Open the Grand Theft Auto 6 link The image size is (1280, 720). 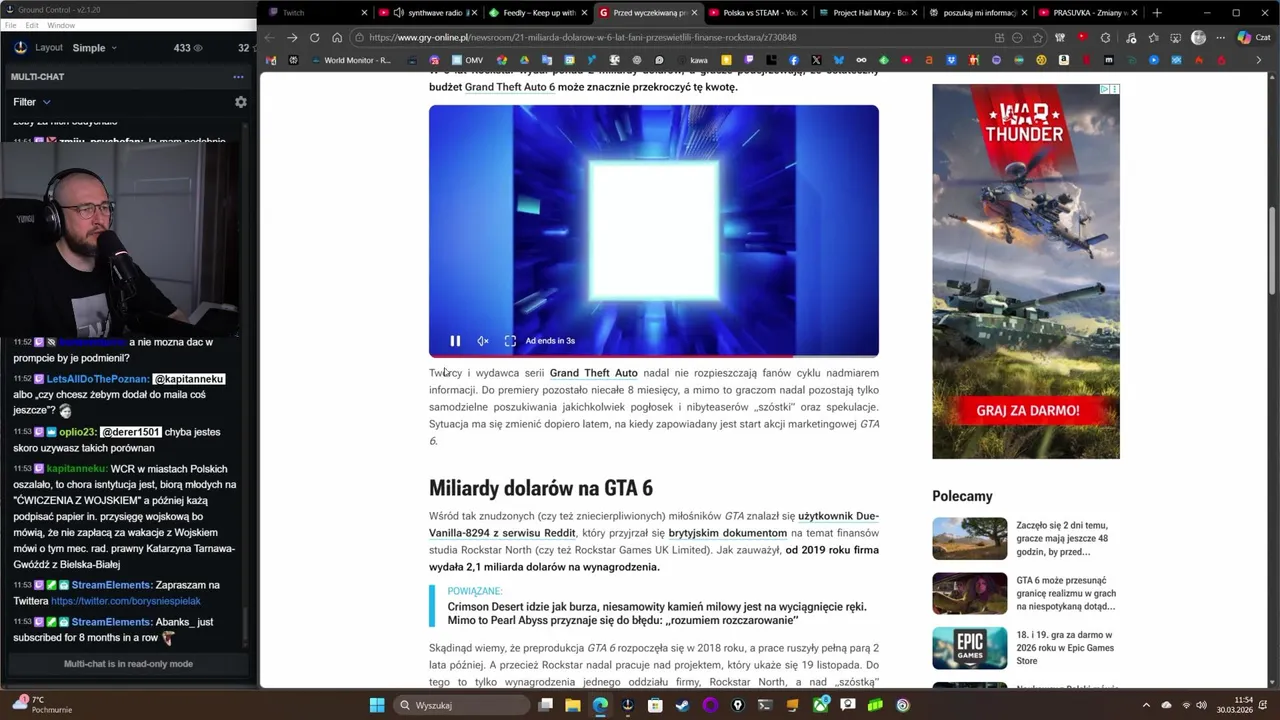(x=509, y=87)
